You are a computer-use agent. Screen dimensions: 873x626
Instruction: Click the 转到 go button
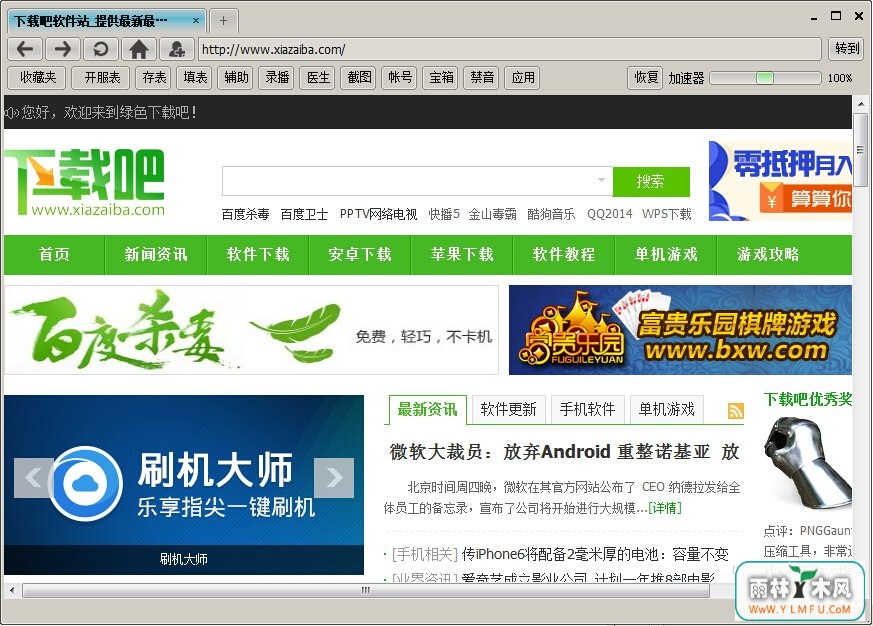(x=847, y=49)
